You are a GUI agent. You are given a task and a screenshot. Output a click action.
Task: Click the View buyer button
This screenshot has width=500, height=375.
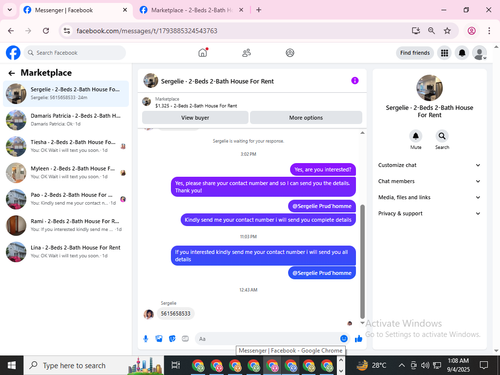195,118
